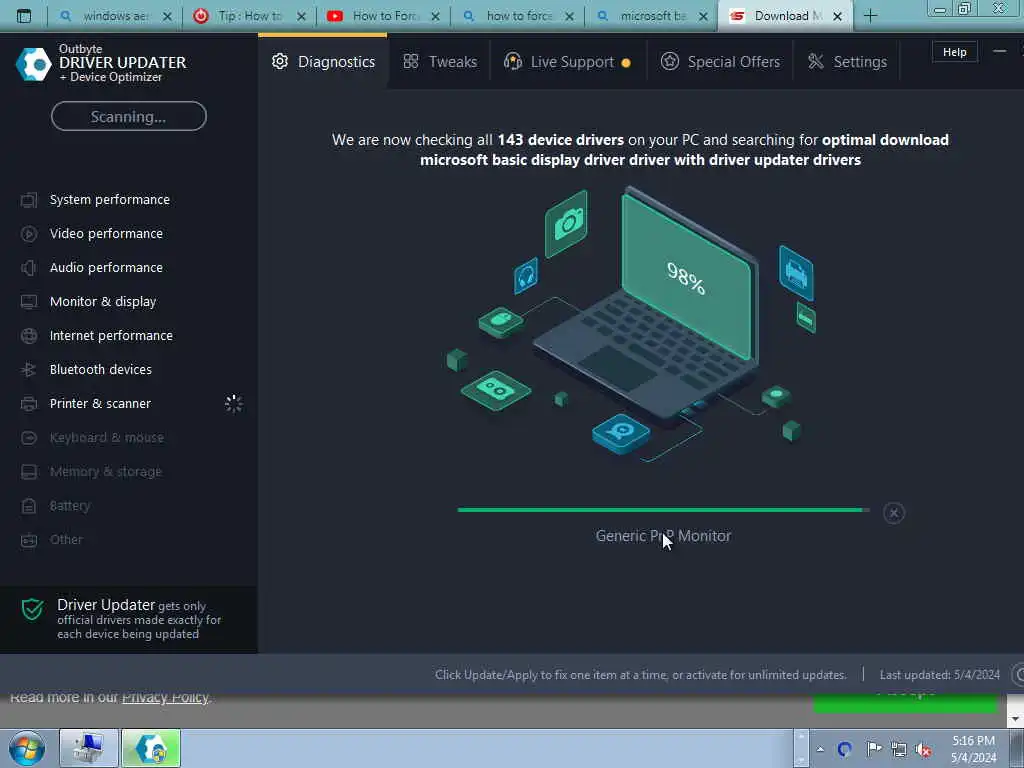The height and width of the screenshot is (768, 1024).
Task: Click the Battery icon in sidebar
Action: click(29, 505)
